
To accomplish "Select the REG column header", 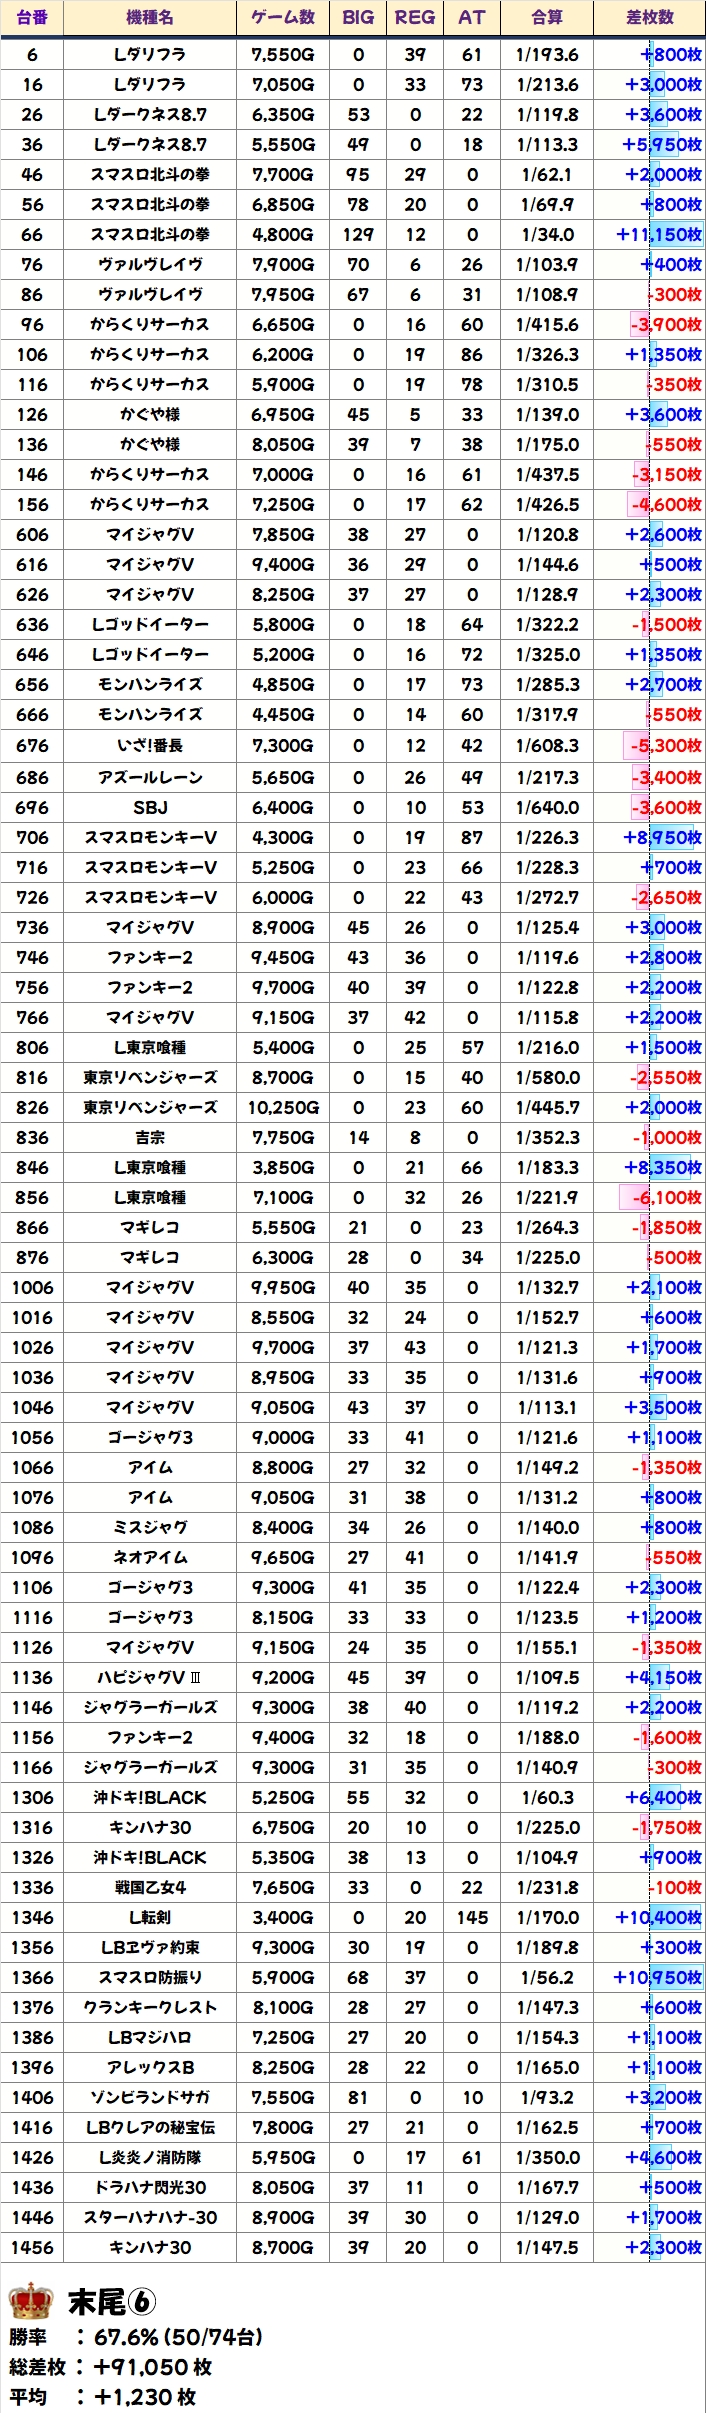I will pos(415,17).
